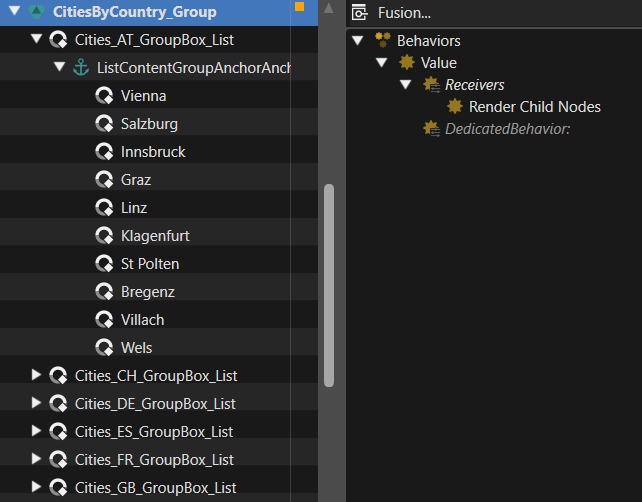Screen dimensions: 642x502
Task: Click the Cities_AT_GroupBox_List node icon
Action: point(58,40)
